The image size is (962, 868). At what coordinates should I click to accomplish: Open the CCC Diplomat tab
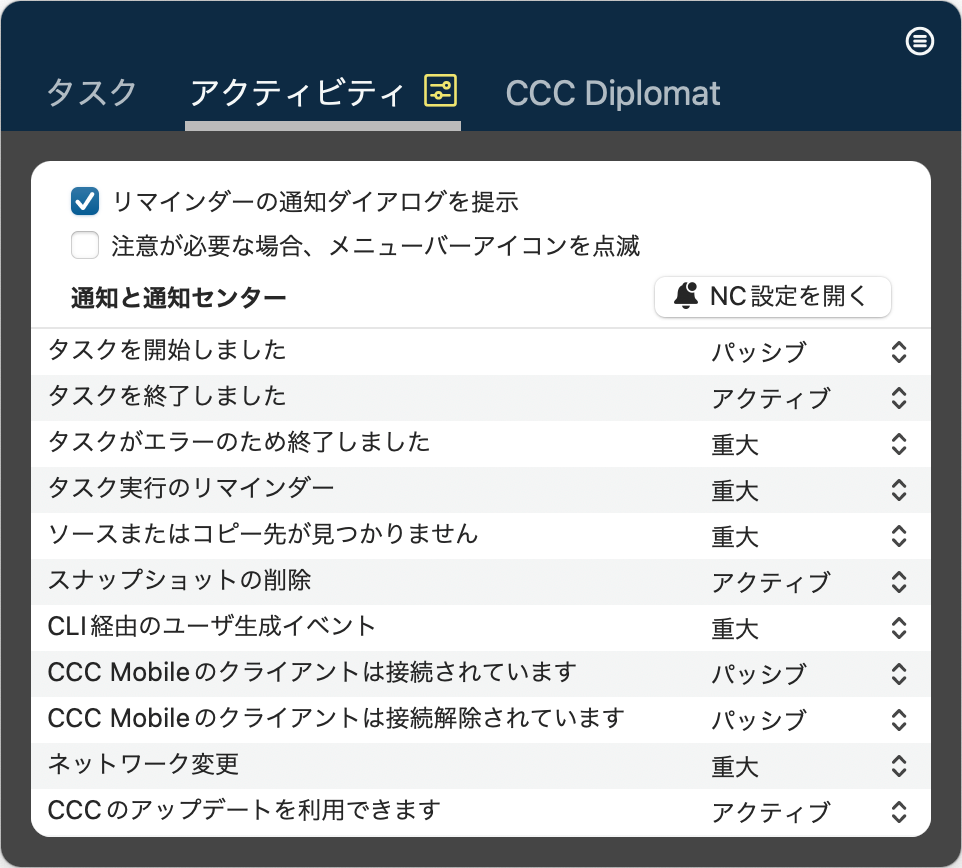[612, 93]
